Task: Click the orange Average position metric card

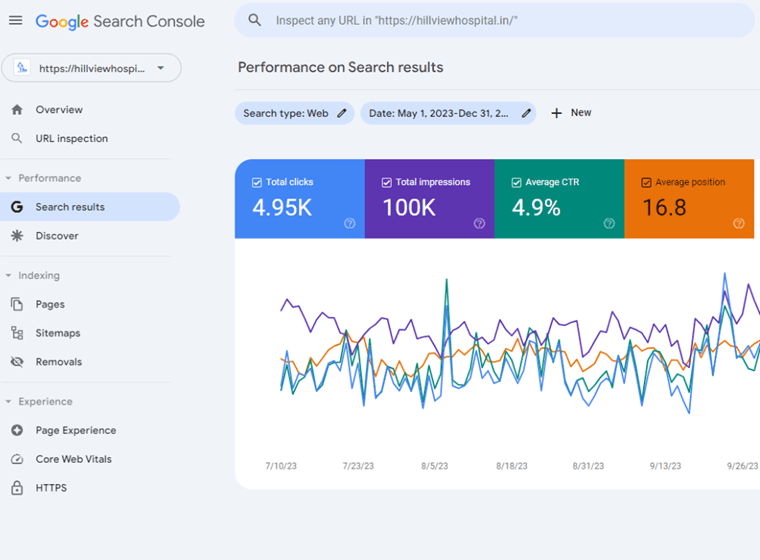Action: pos(689,200)
